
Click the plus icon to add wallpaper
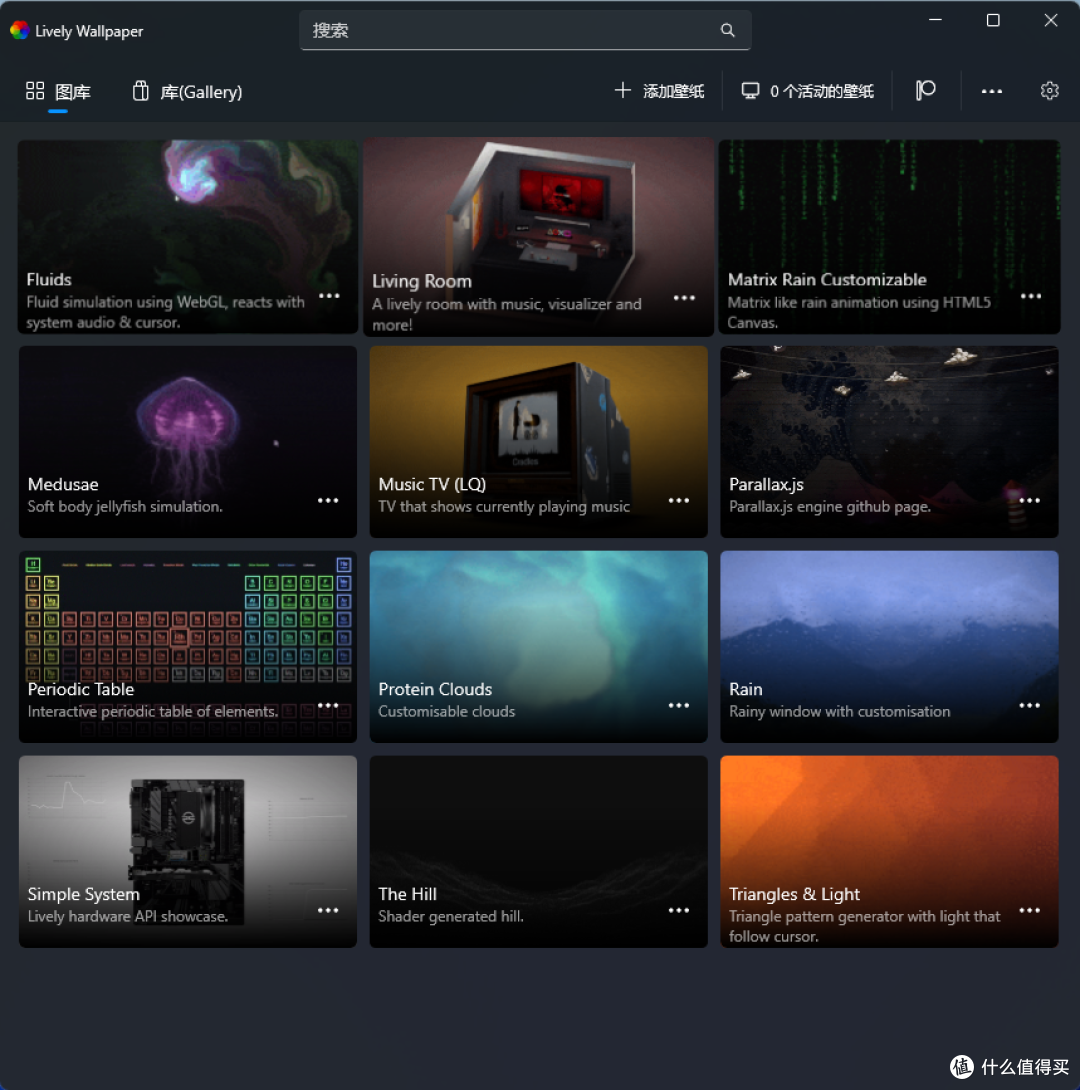[622, 91]
